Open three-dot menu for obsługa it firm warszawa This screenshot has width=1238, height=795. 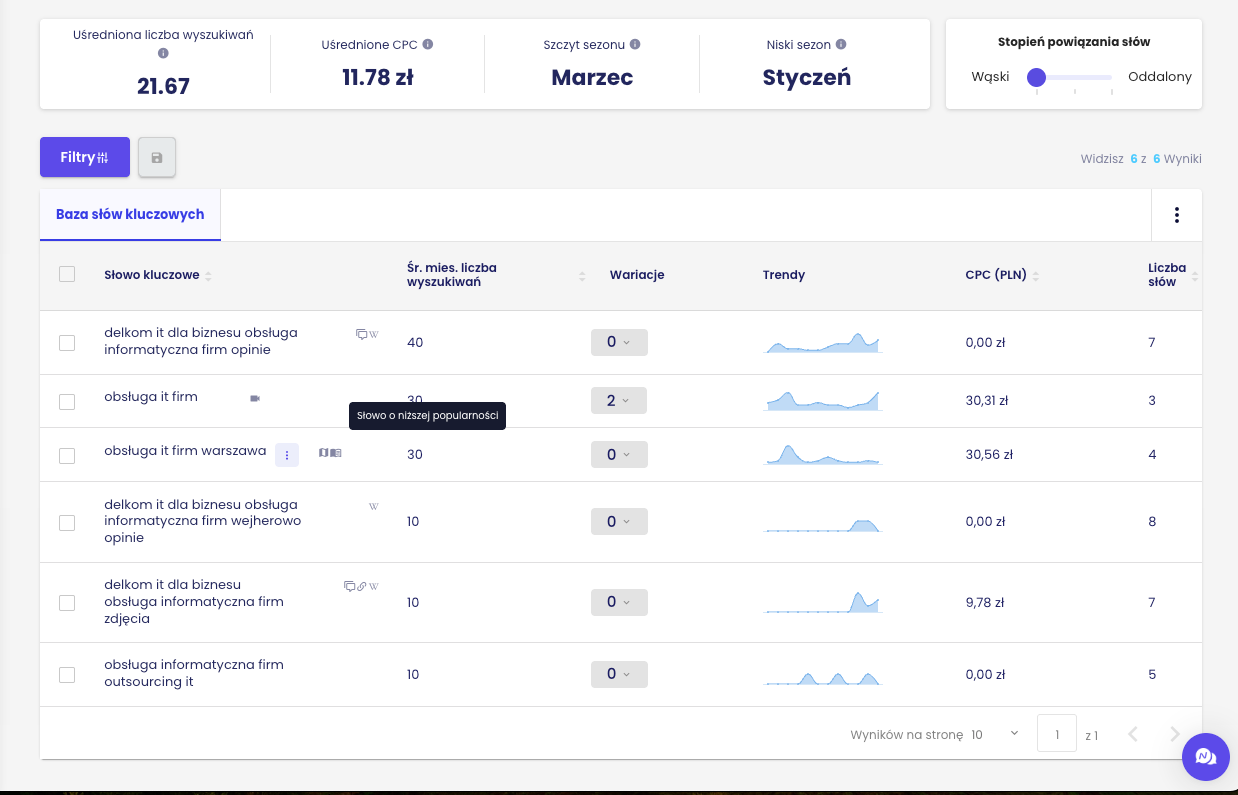pyautogui.click(x=287, y=455)
